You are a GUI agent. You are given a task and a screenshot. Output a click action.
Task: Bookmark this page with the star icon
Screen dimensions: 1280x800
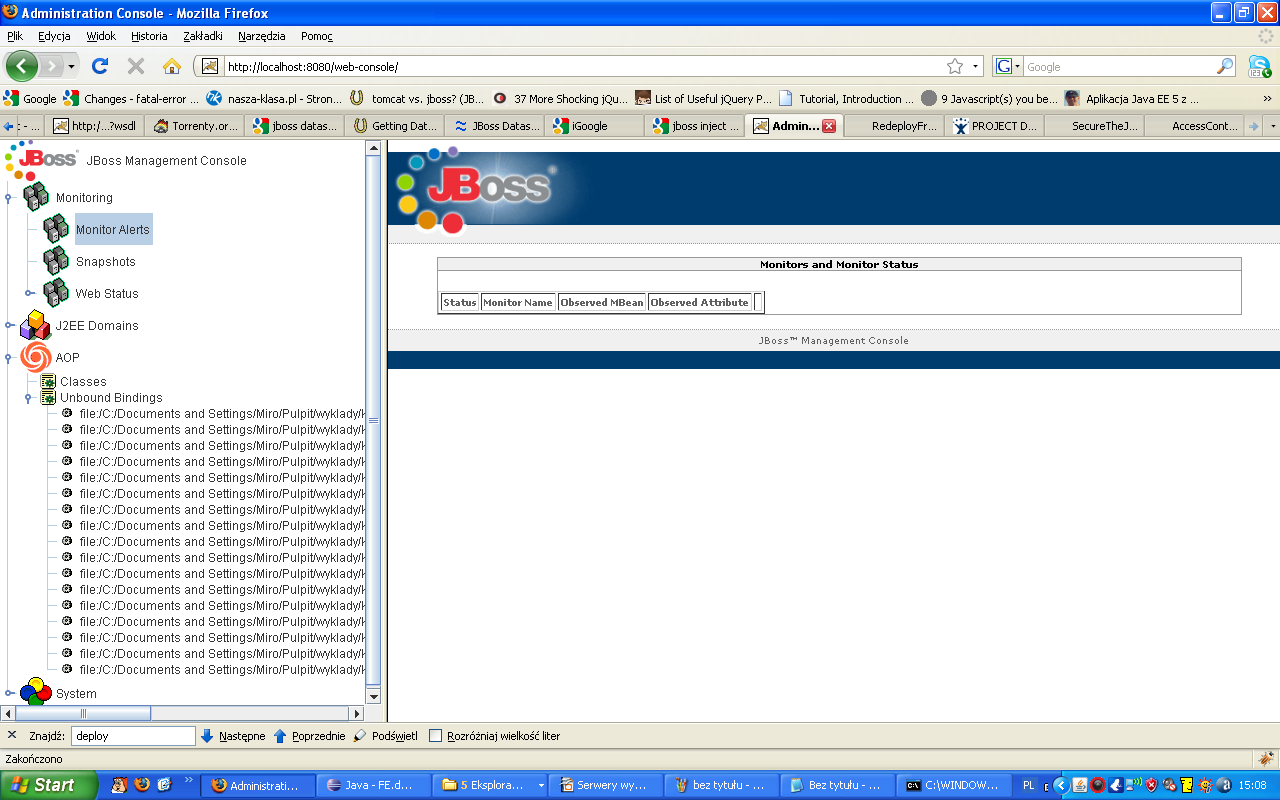(955, 66)
